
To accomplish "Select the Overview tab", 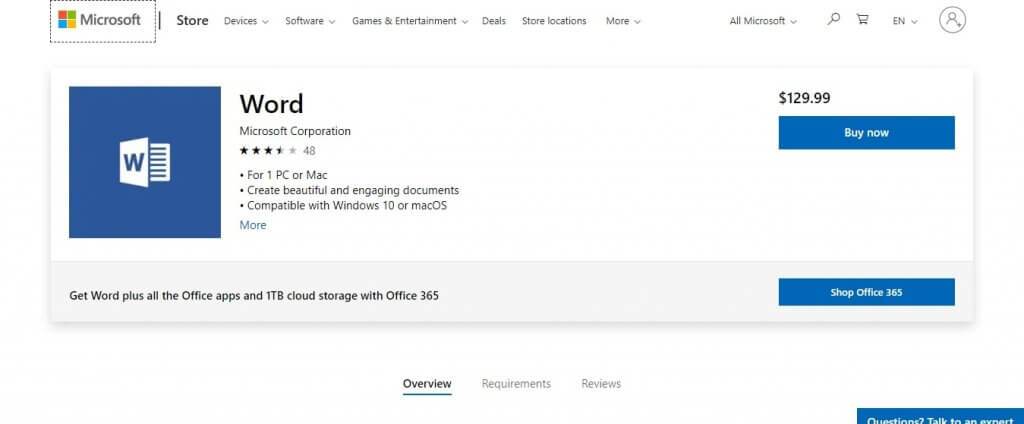I will (x=426, y=383).
